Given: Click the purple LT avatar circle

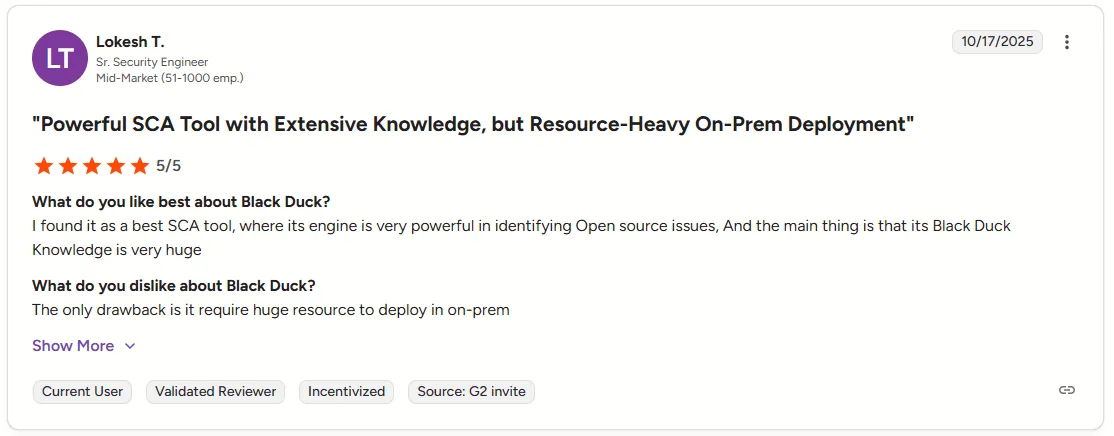Looking at the screenshot, I should tap(60, 58).
